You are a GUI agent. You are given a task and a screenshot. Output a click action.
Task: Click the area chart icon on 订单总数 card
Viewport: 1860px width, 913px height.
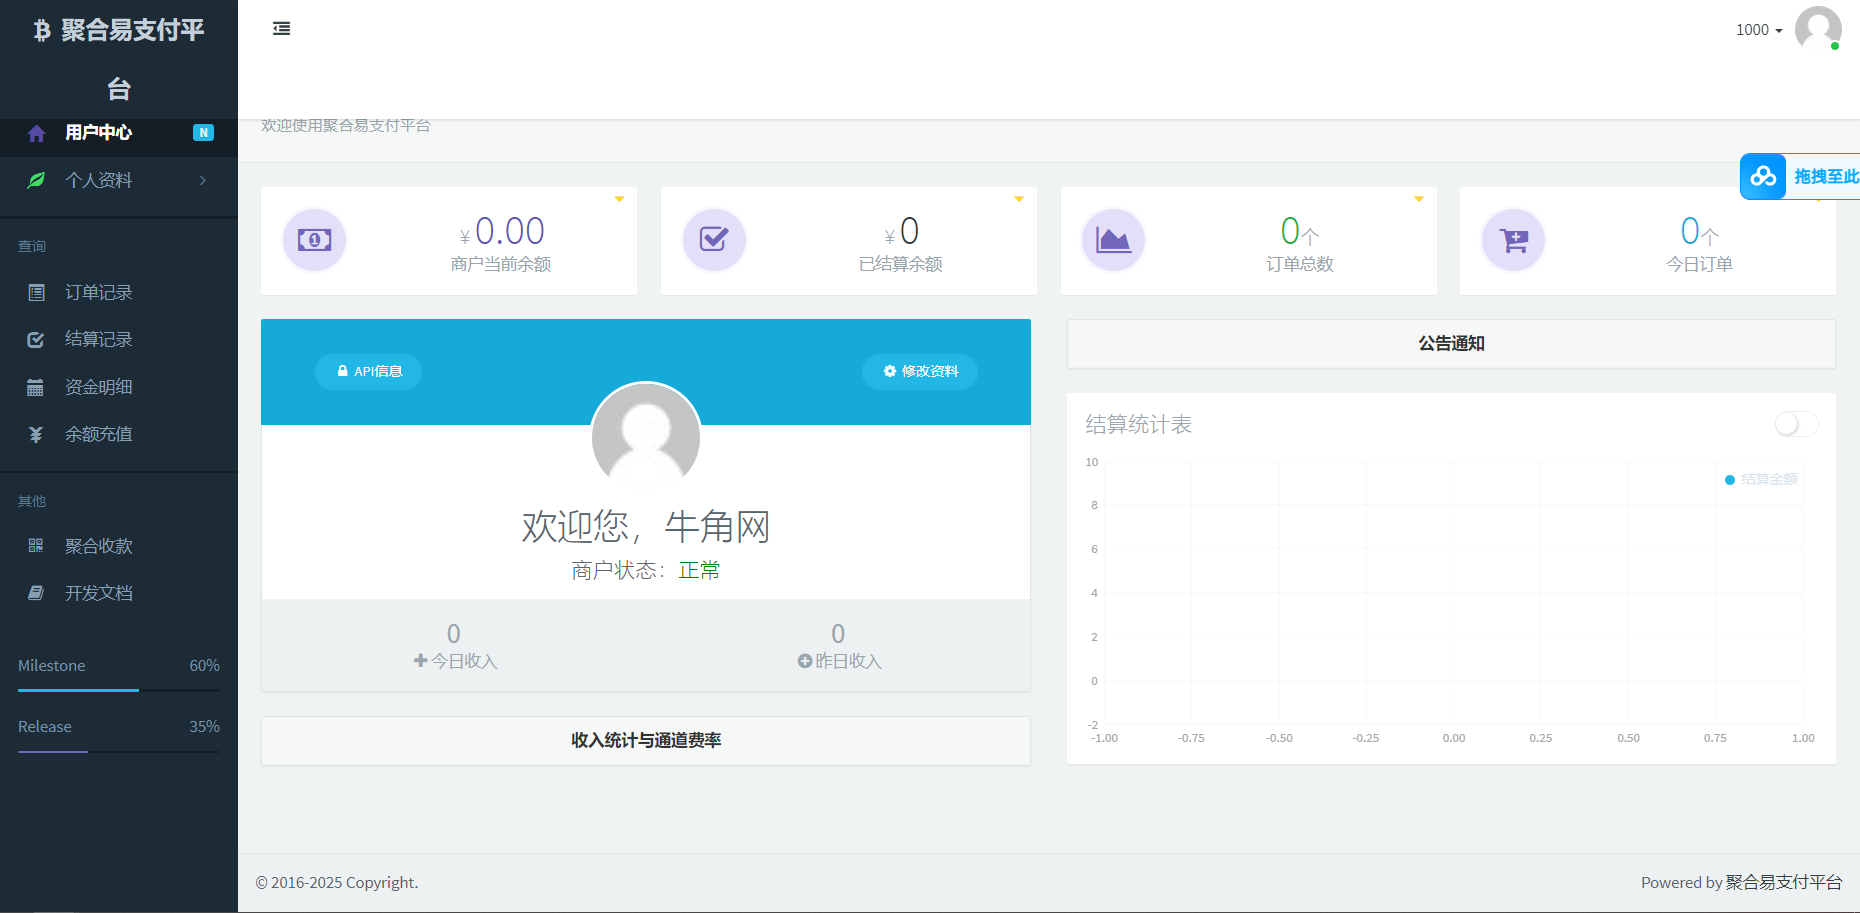tap(1113, 240)
